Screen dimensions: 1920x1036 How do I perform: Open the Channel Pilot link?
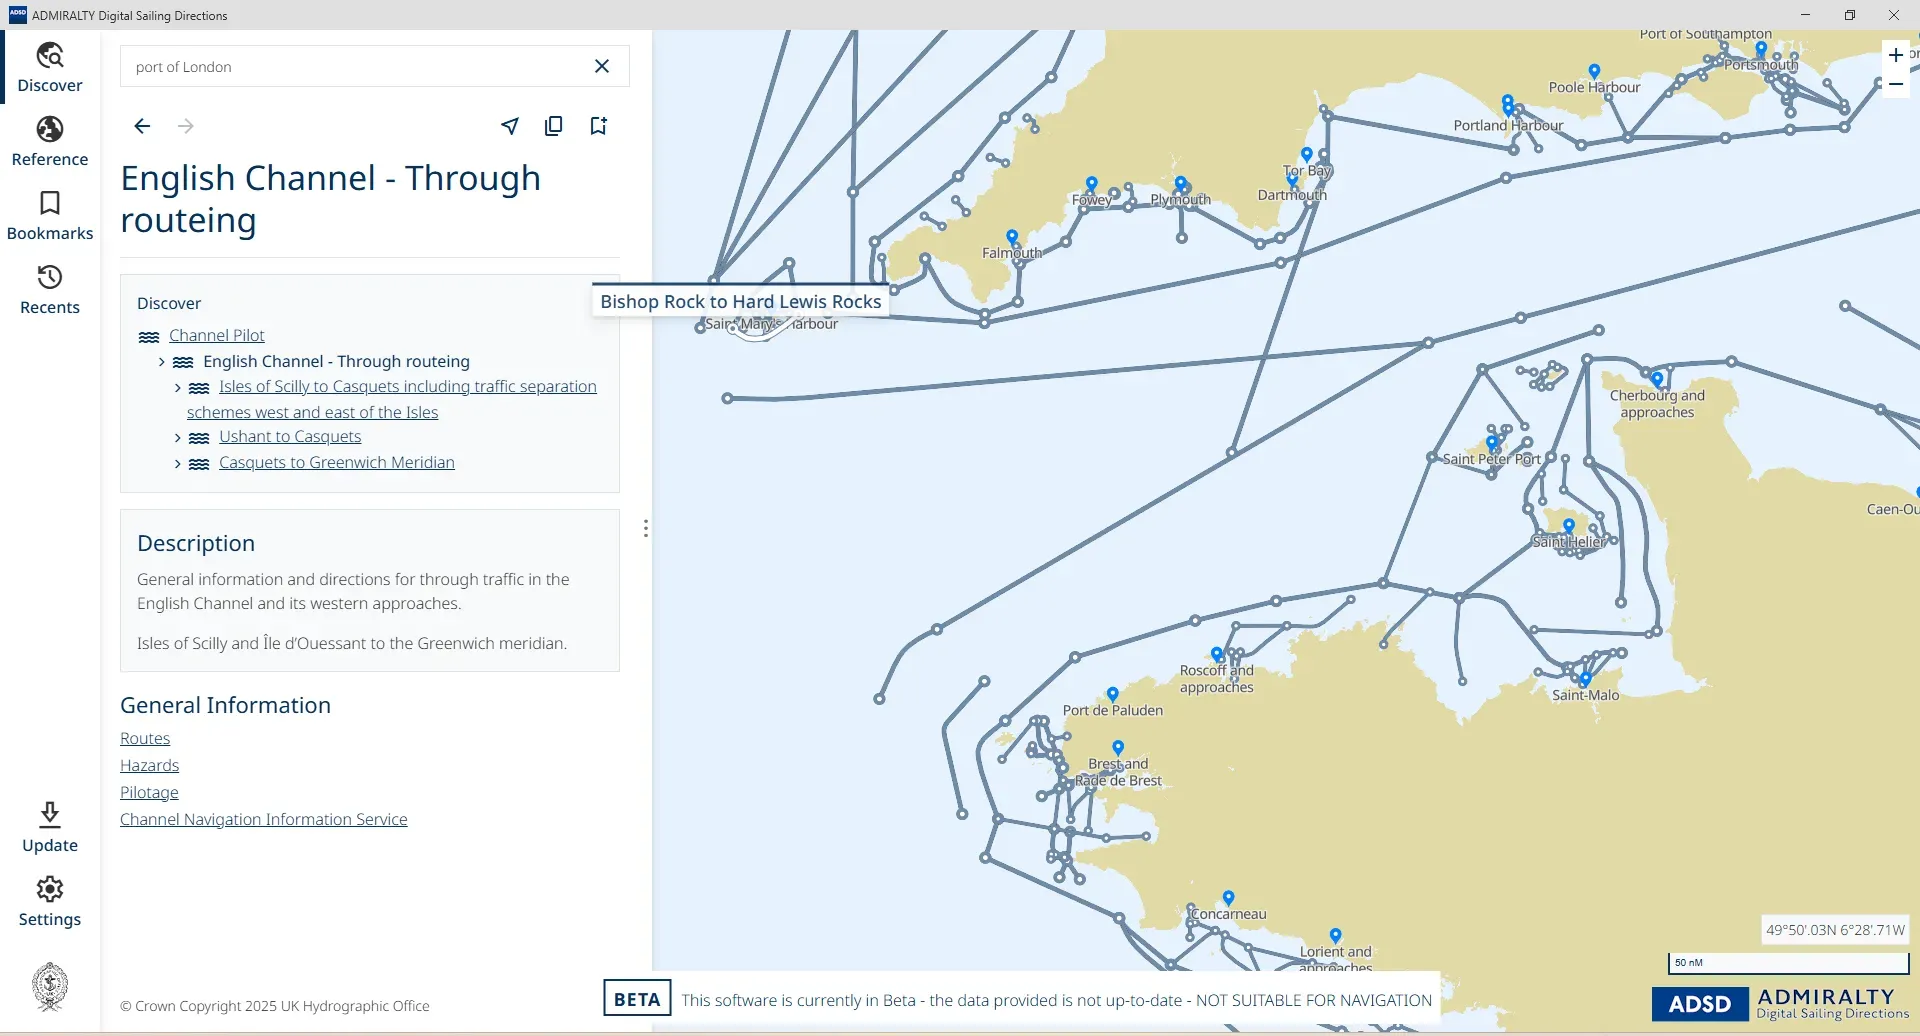pyautogui.click(x=216, y=335)
